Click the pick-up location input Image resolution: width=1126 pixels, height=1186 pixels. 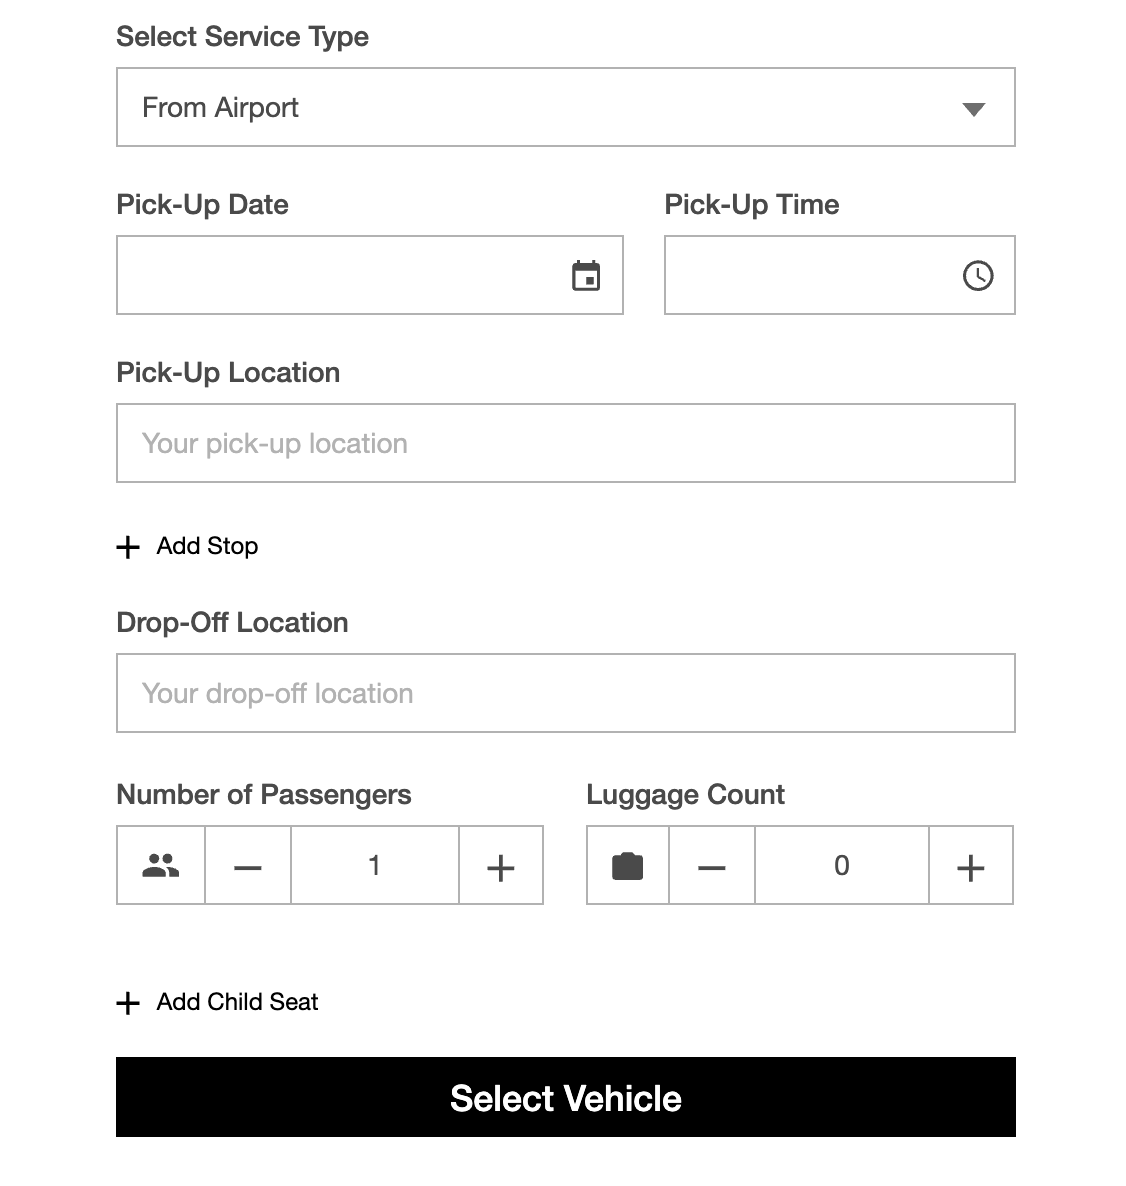(x=565, y=444)
